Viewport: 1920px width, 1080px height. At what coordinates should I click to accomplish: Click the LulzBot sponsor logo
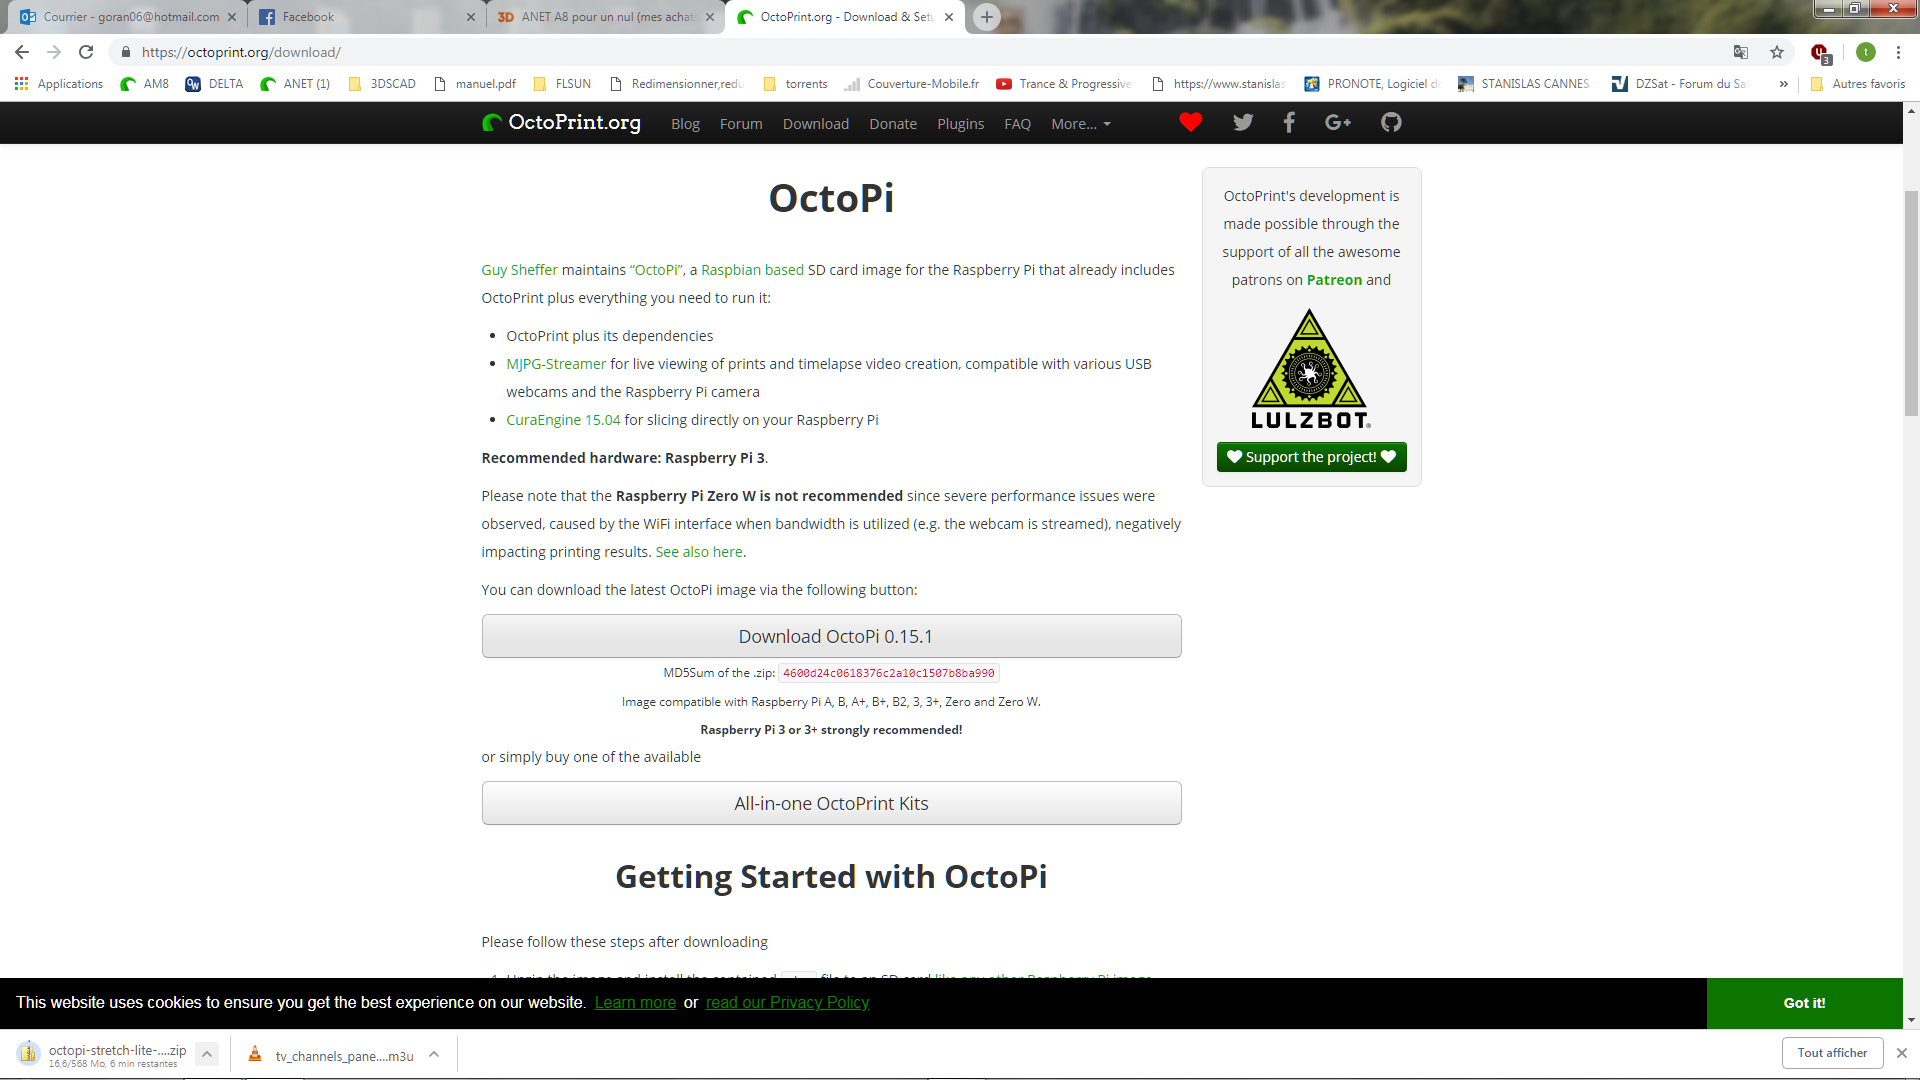(1310, 368)
